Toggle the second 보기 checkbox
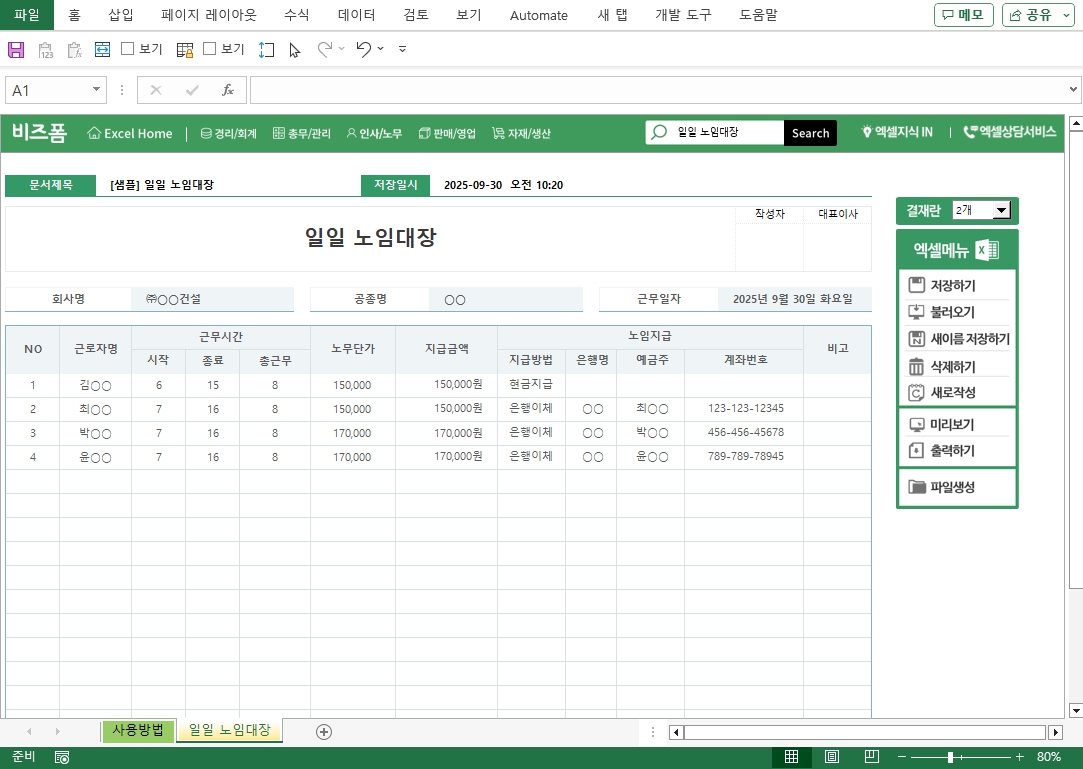The height and width of the screenshot is (769, 1083). coord(210,49)
